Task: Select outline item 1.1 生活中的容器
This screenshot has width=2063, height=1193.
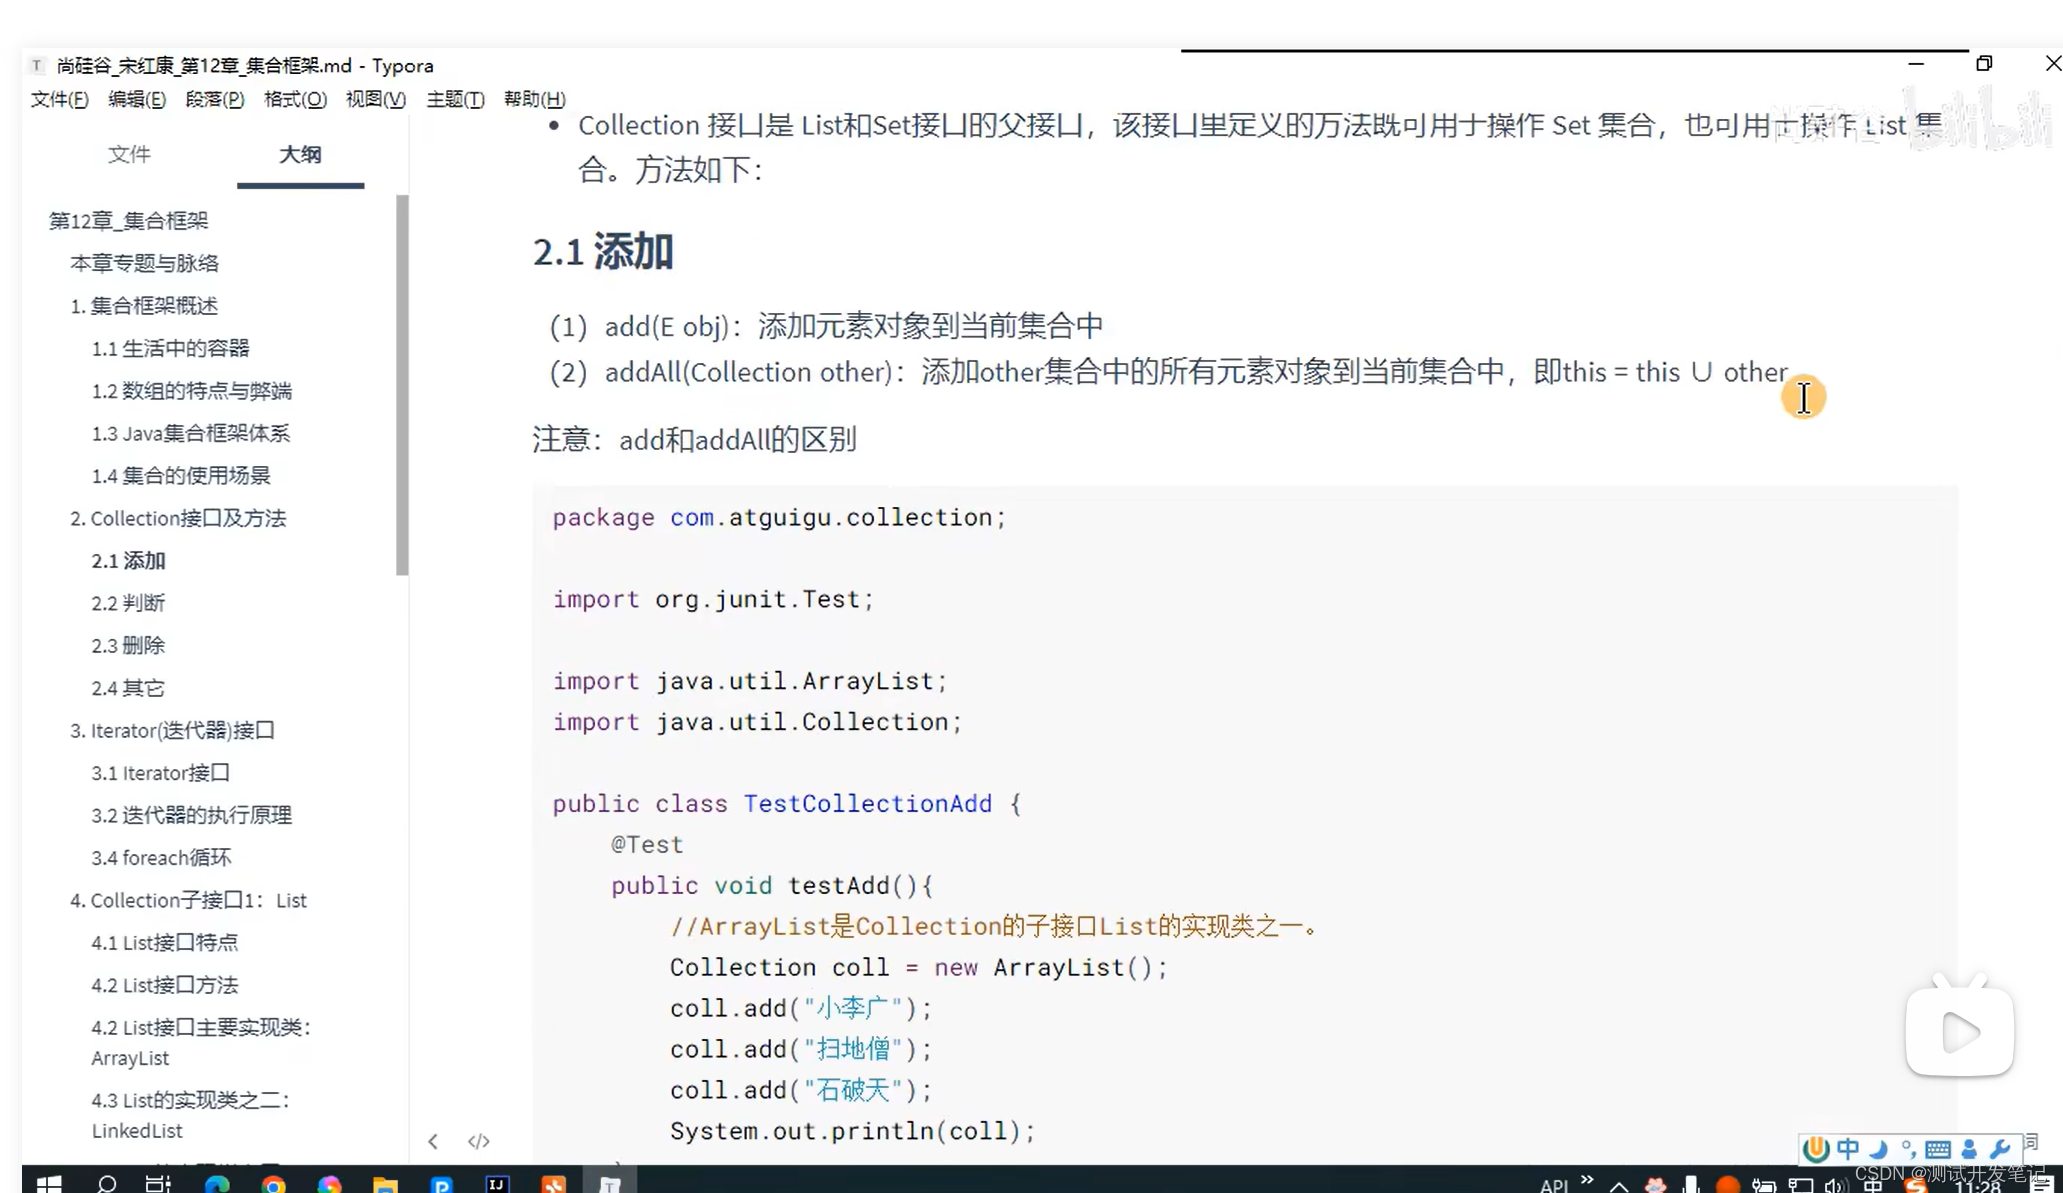Action: tap(170, 348)
